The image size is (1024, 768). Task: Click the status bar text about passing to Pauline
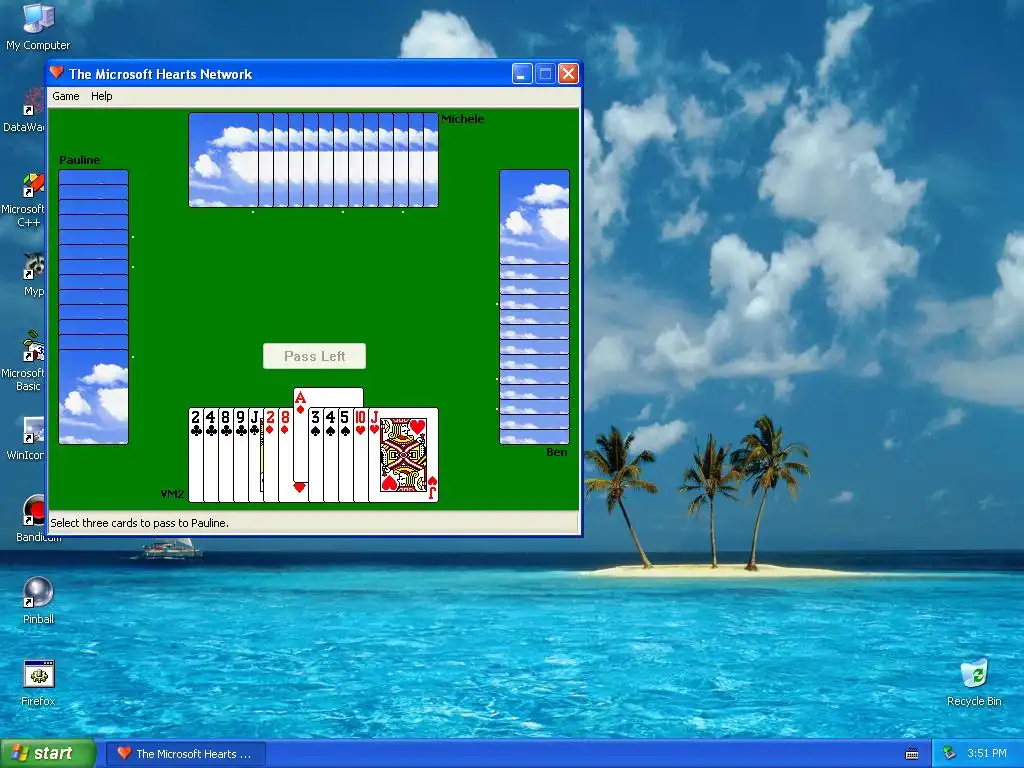point(139,523)
